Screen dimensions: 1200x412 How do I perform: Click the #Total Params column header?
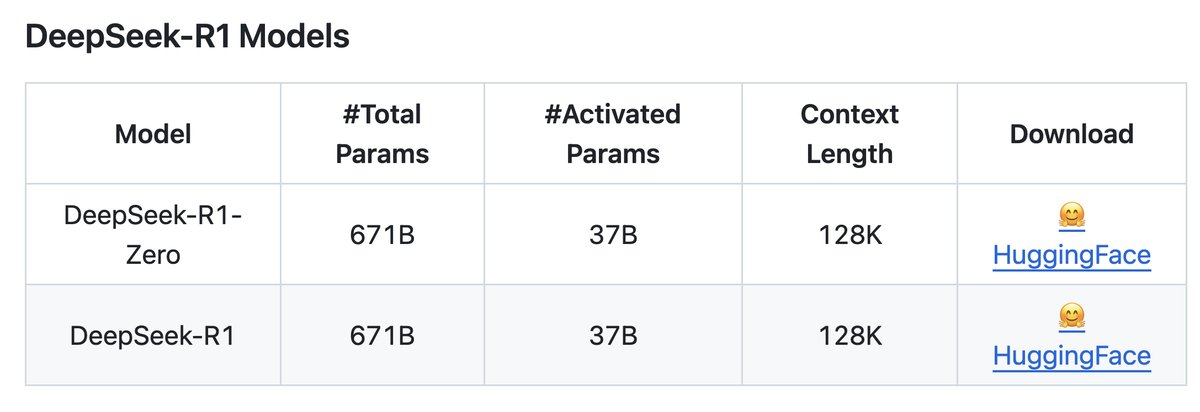382,134
